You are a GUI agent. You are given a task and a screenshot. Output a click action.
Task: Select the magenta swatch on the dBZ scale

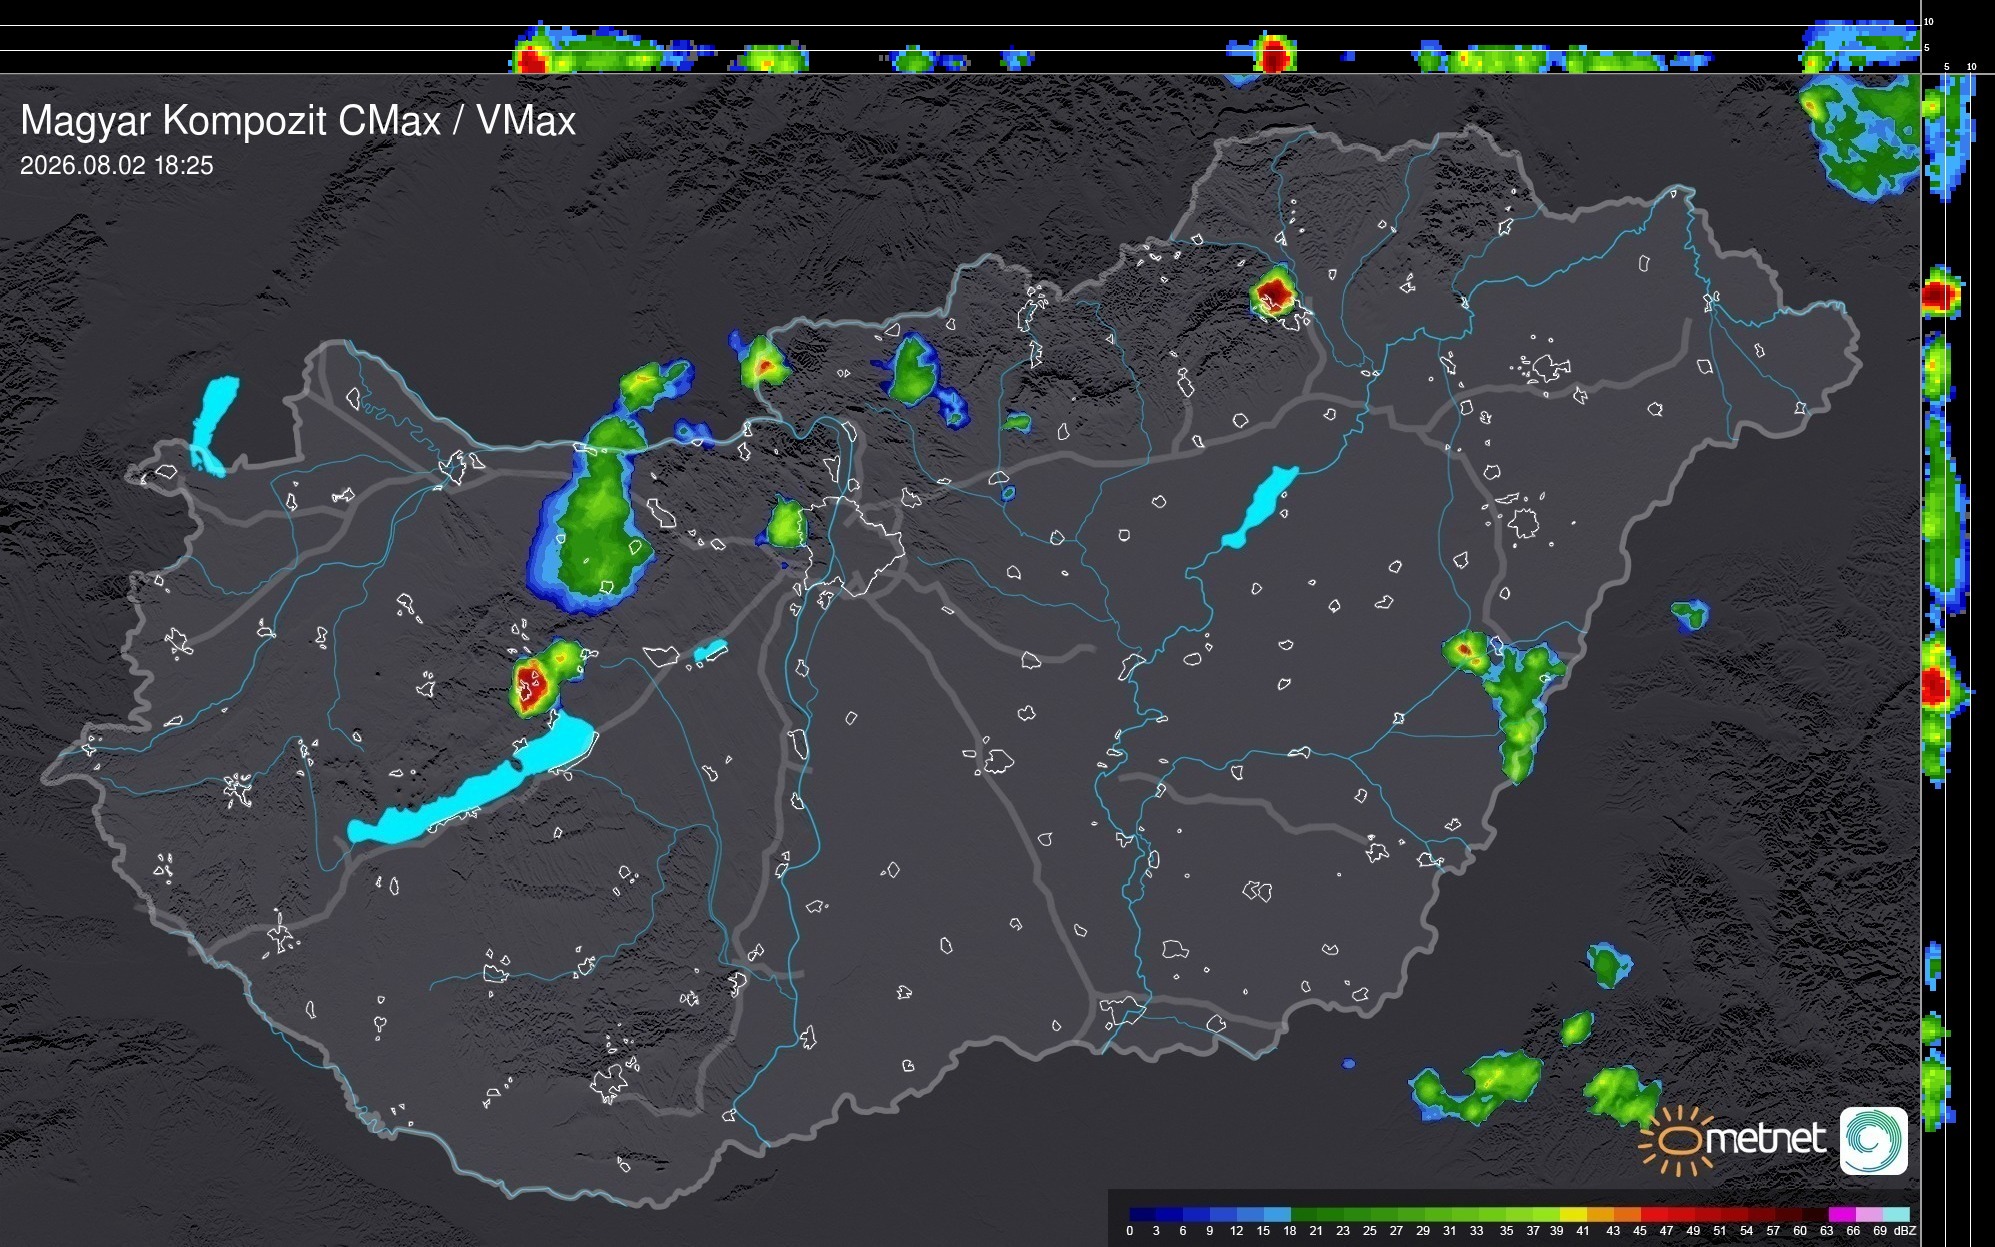click(x=1842, y=1214)
